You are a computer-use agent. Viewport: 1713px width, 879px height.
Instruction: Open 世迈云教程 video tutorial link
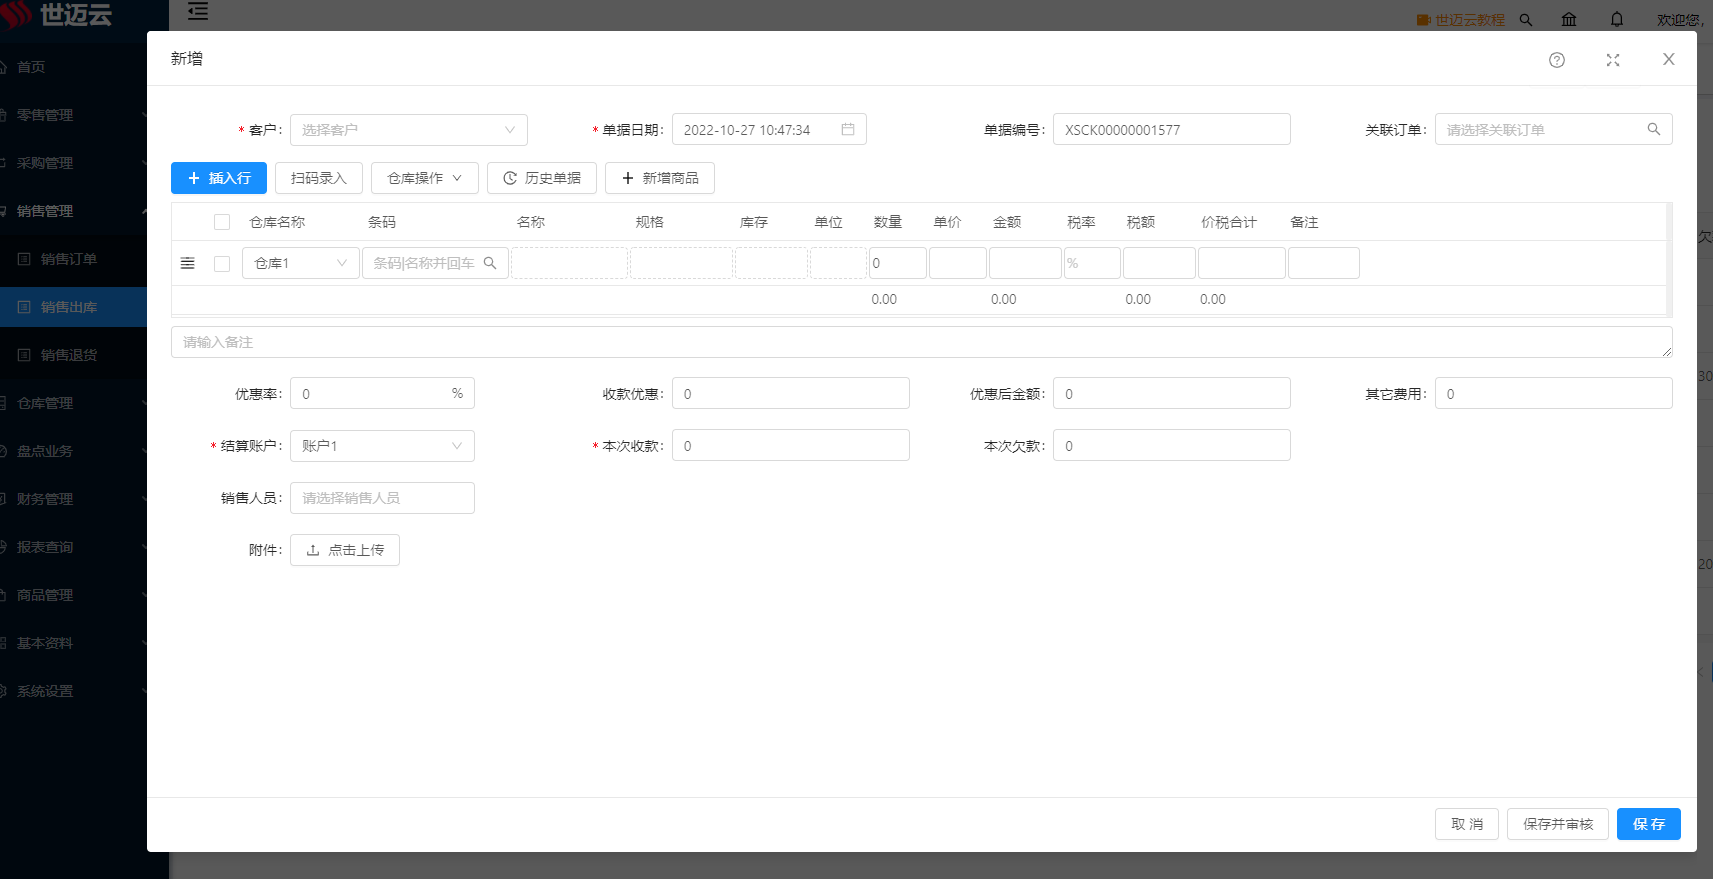click(x=1461, y=20)
